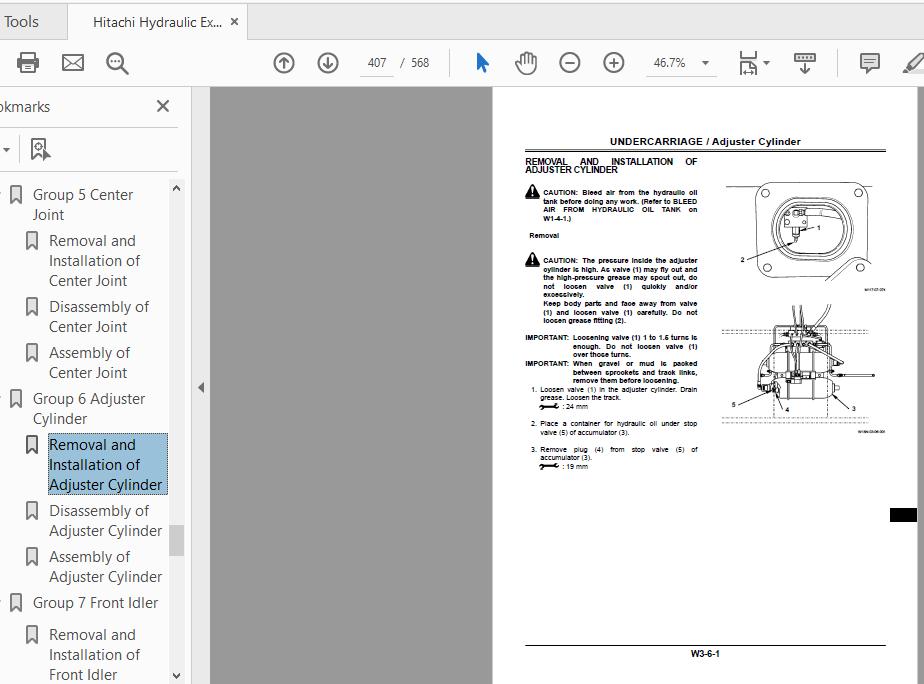Open Group 7 Front Idler bookmark
Screen dimensions: 924x684
(x=96, y=602)
